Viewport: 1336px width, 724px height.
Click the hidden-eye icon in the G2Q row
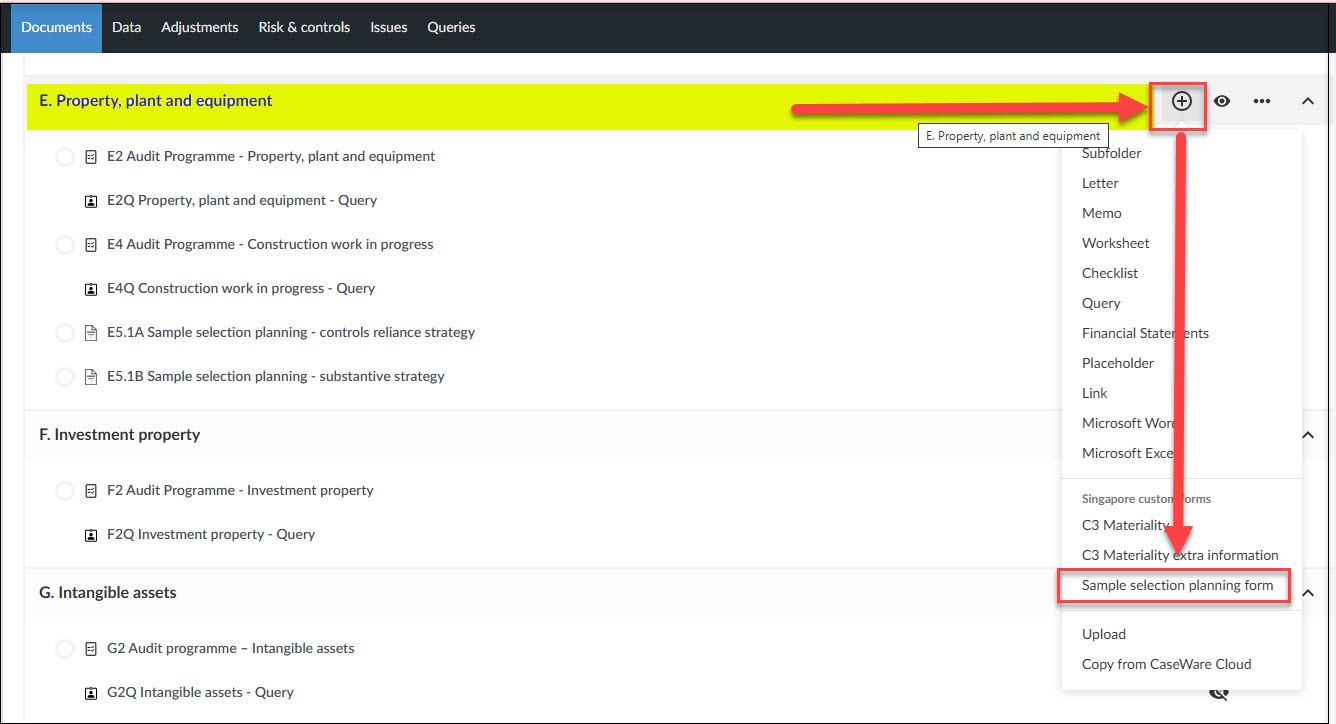pyautogui.click(x=1218, y=693)
